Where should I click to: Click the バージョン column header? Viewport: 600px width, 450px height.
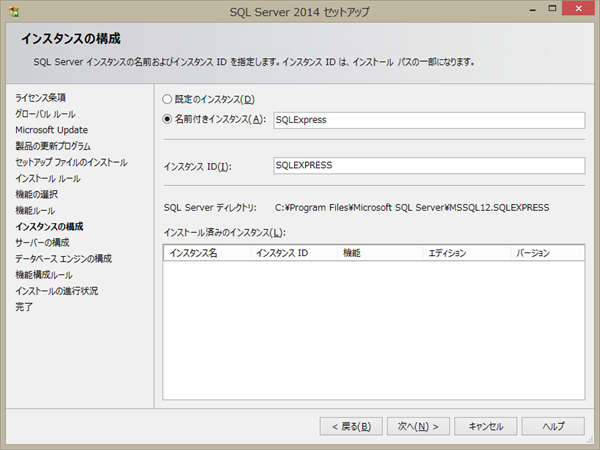pyautogui.click(x=548, y=253)
